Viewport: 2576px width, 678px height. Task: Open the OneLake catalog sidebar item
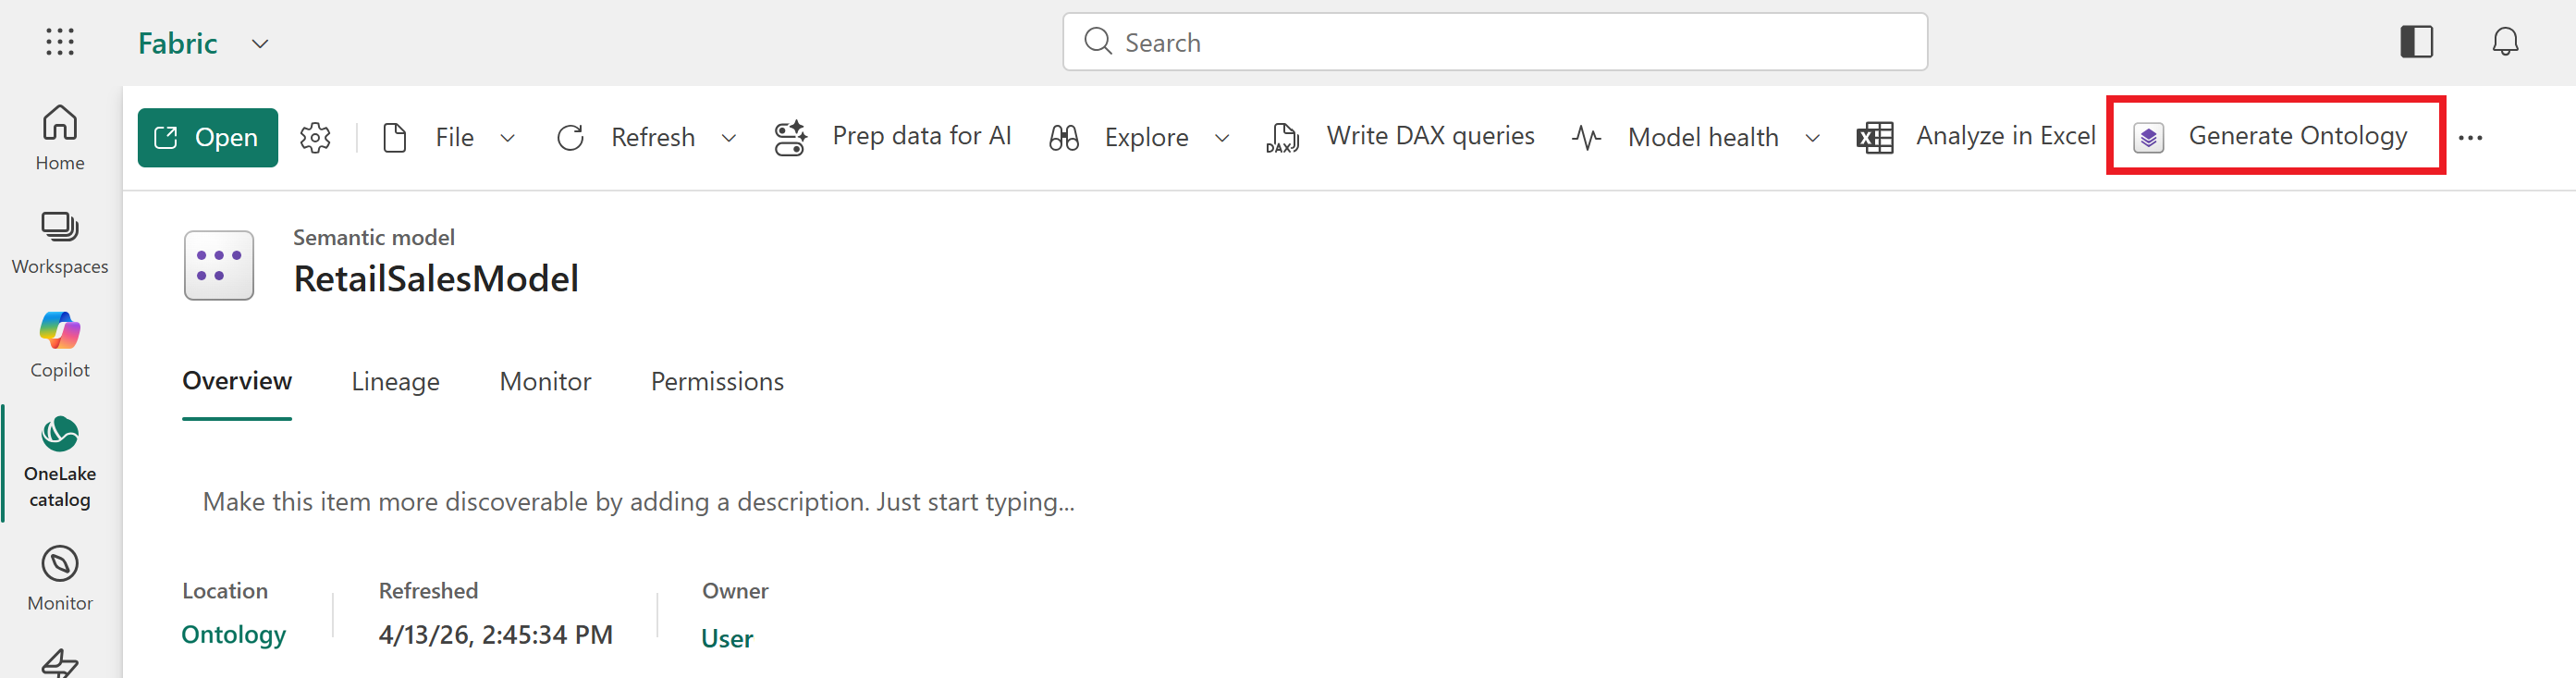point(60,463)
